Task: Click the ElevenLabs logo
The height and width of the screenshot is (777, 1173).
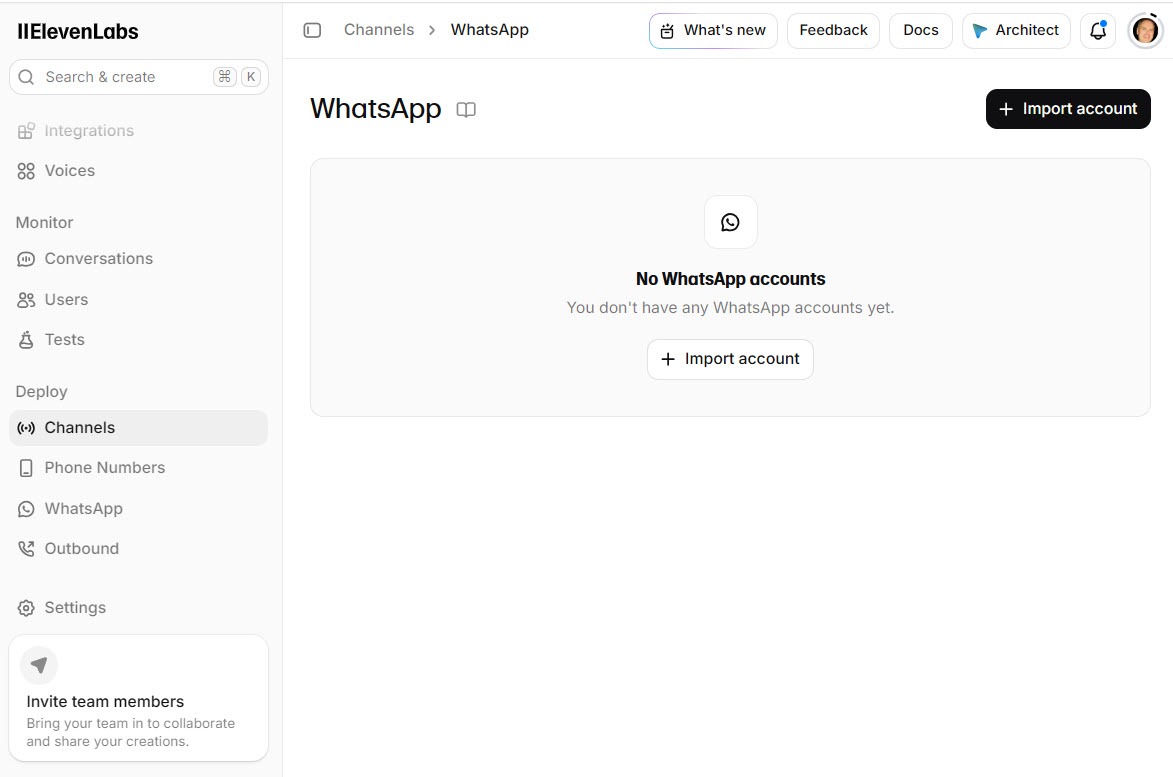Action: (78, 31)
